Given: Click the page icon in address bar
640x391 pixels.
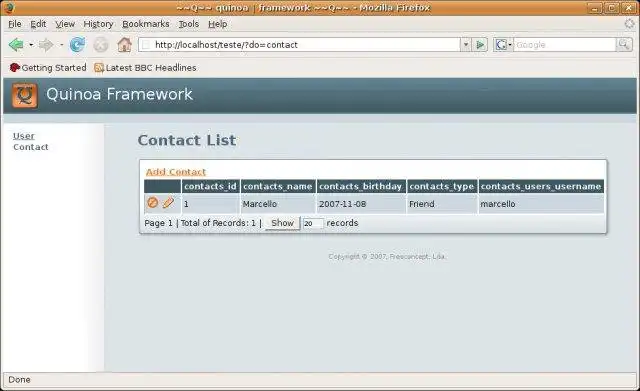Looking at the screenshot, I should coord(146,44).
